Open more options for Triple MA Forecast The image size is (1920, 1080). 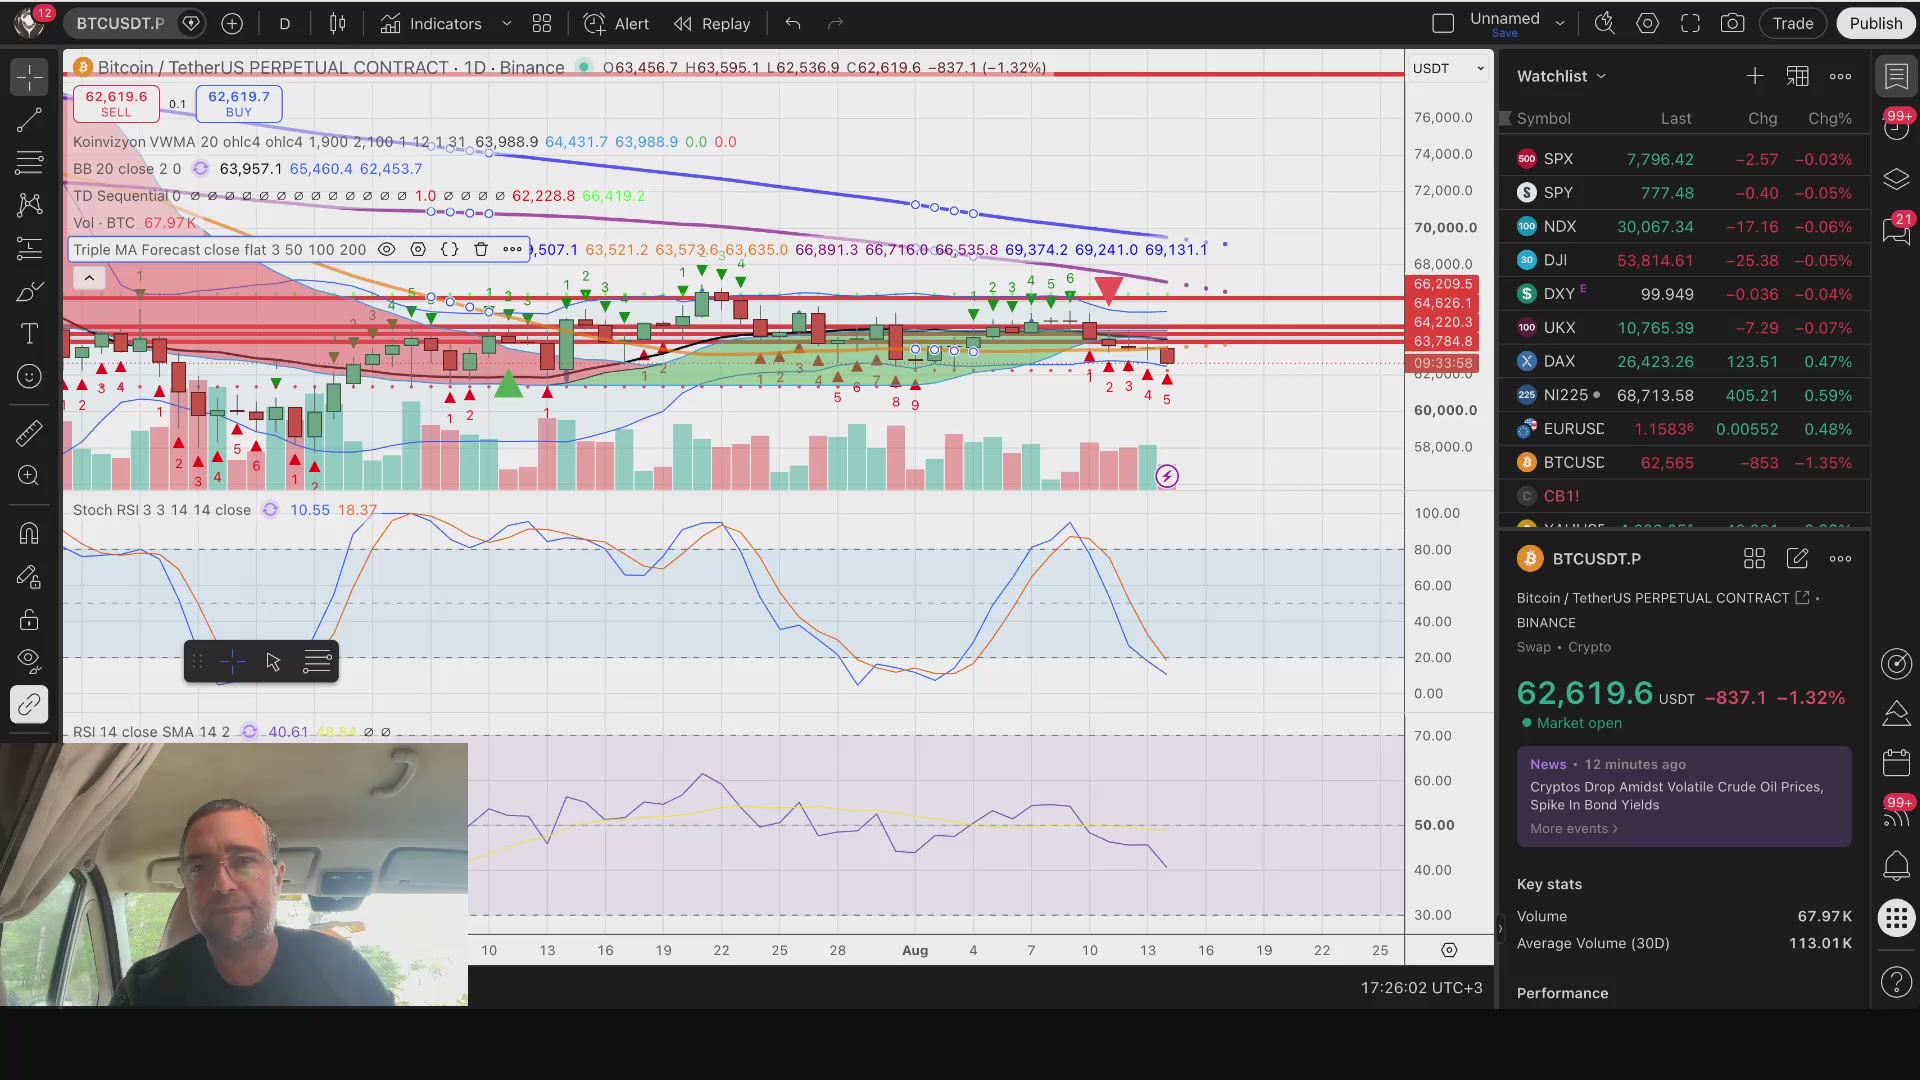(x=513, y=250)
